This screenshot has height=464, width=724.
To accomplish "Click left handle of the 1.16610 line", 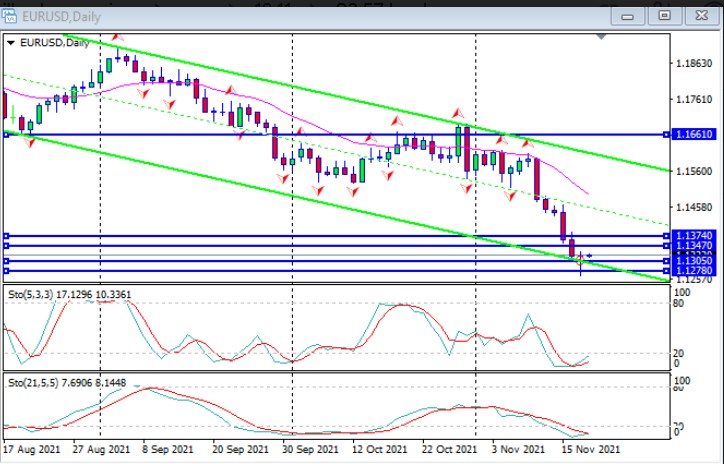I will (x=6, y=134).
